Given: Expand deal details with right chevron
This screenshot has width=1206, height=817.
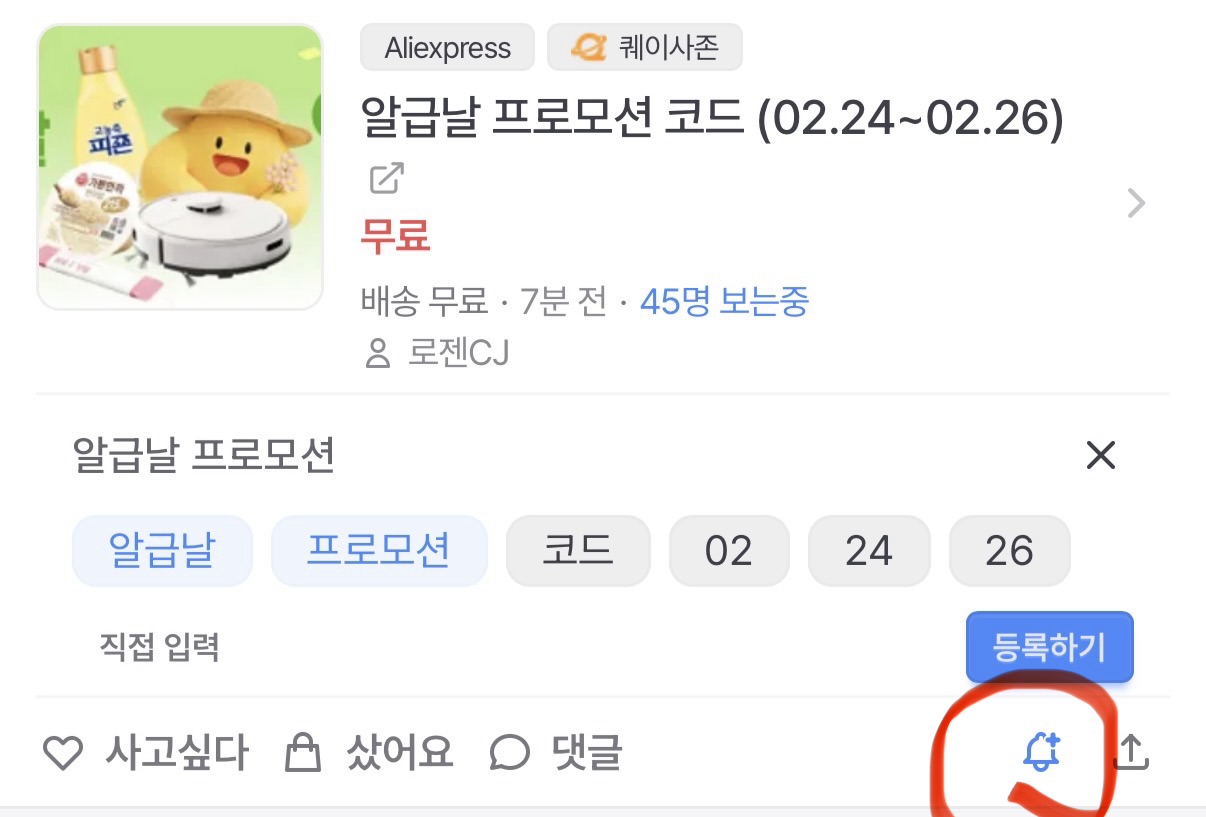Looking at the screenshot, I should (x=1136, y=204).
